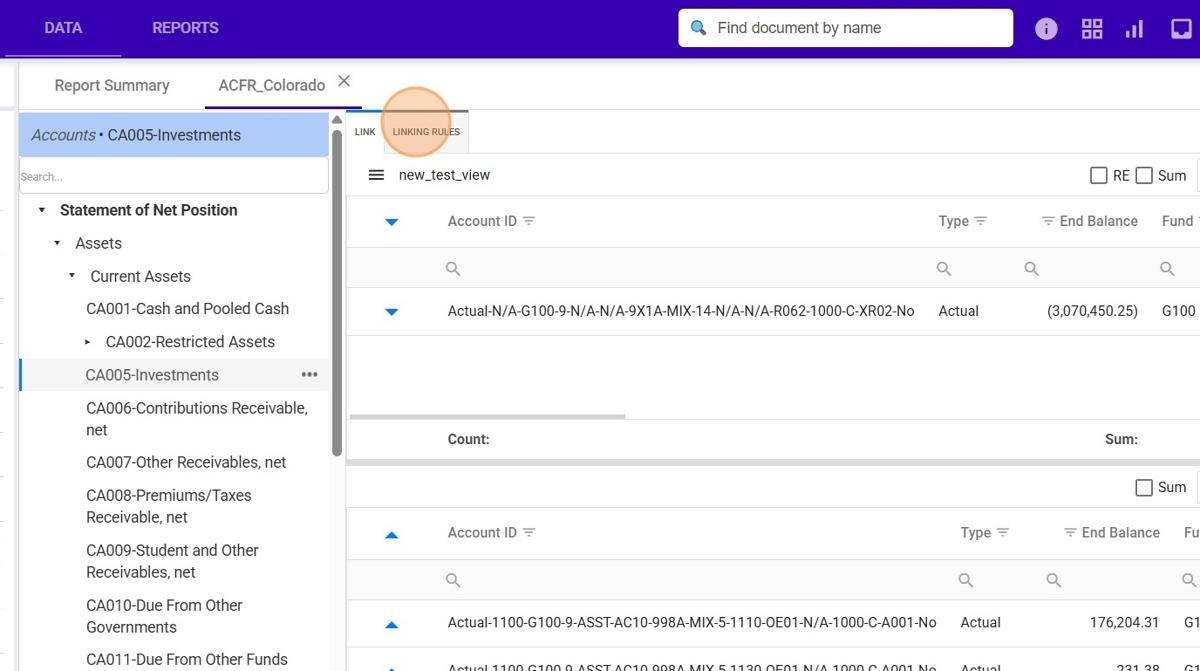Filter lower End Balance column
Viewport: 1200px width, 671px height.
1070,533
